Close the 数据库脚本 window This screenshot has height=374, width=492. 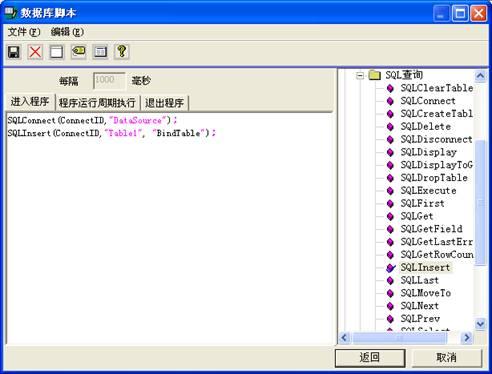[x=479, y=13]
